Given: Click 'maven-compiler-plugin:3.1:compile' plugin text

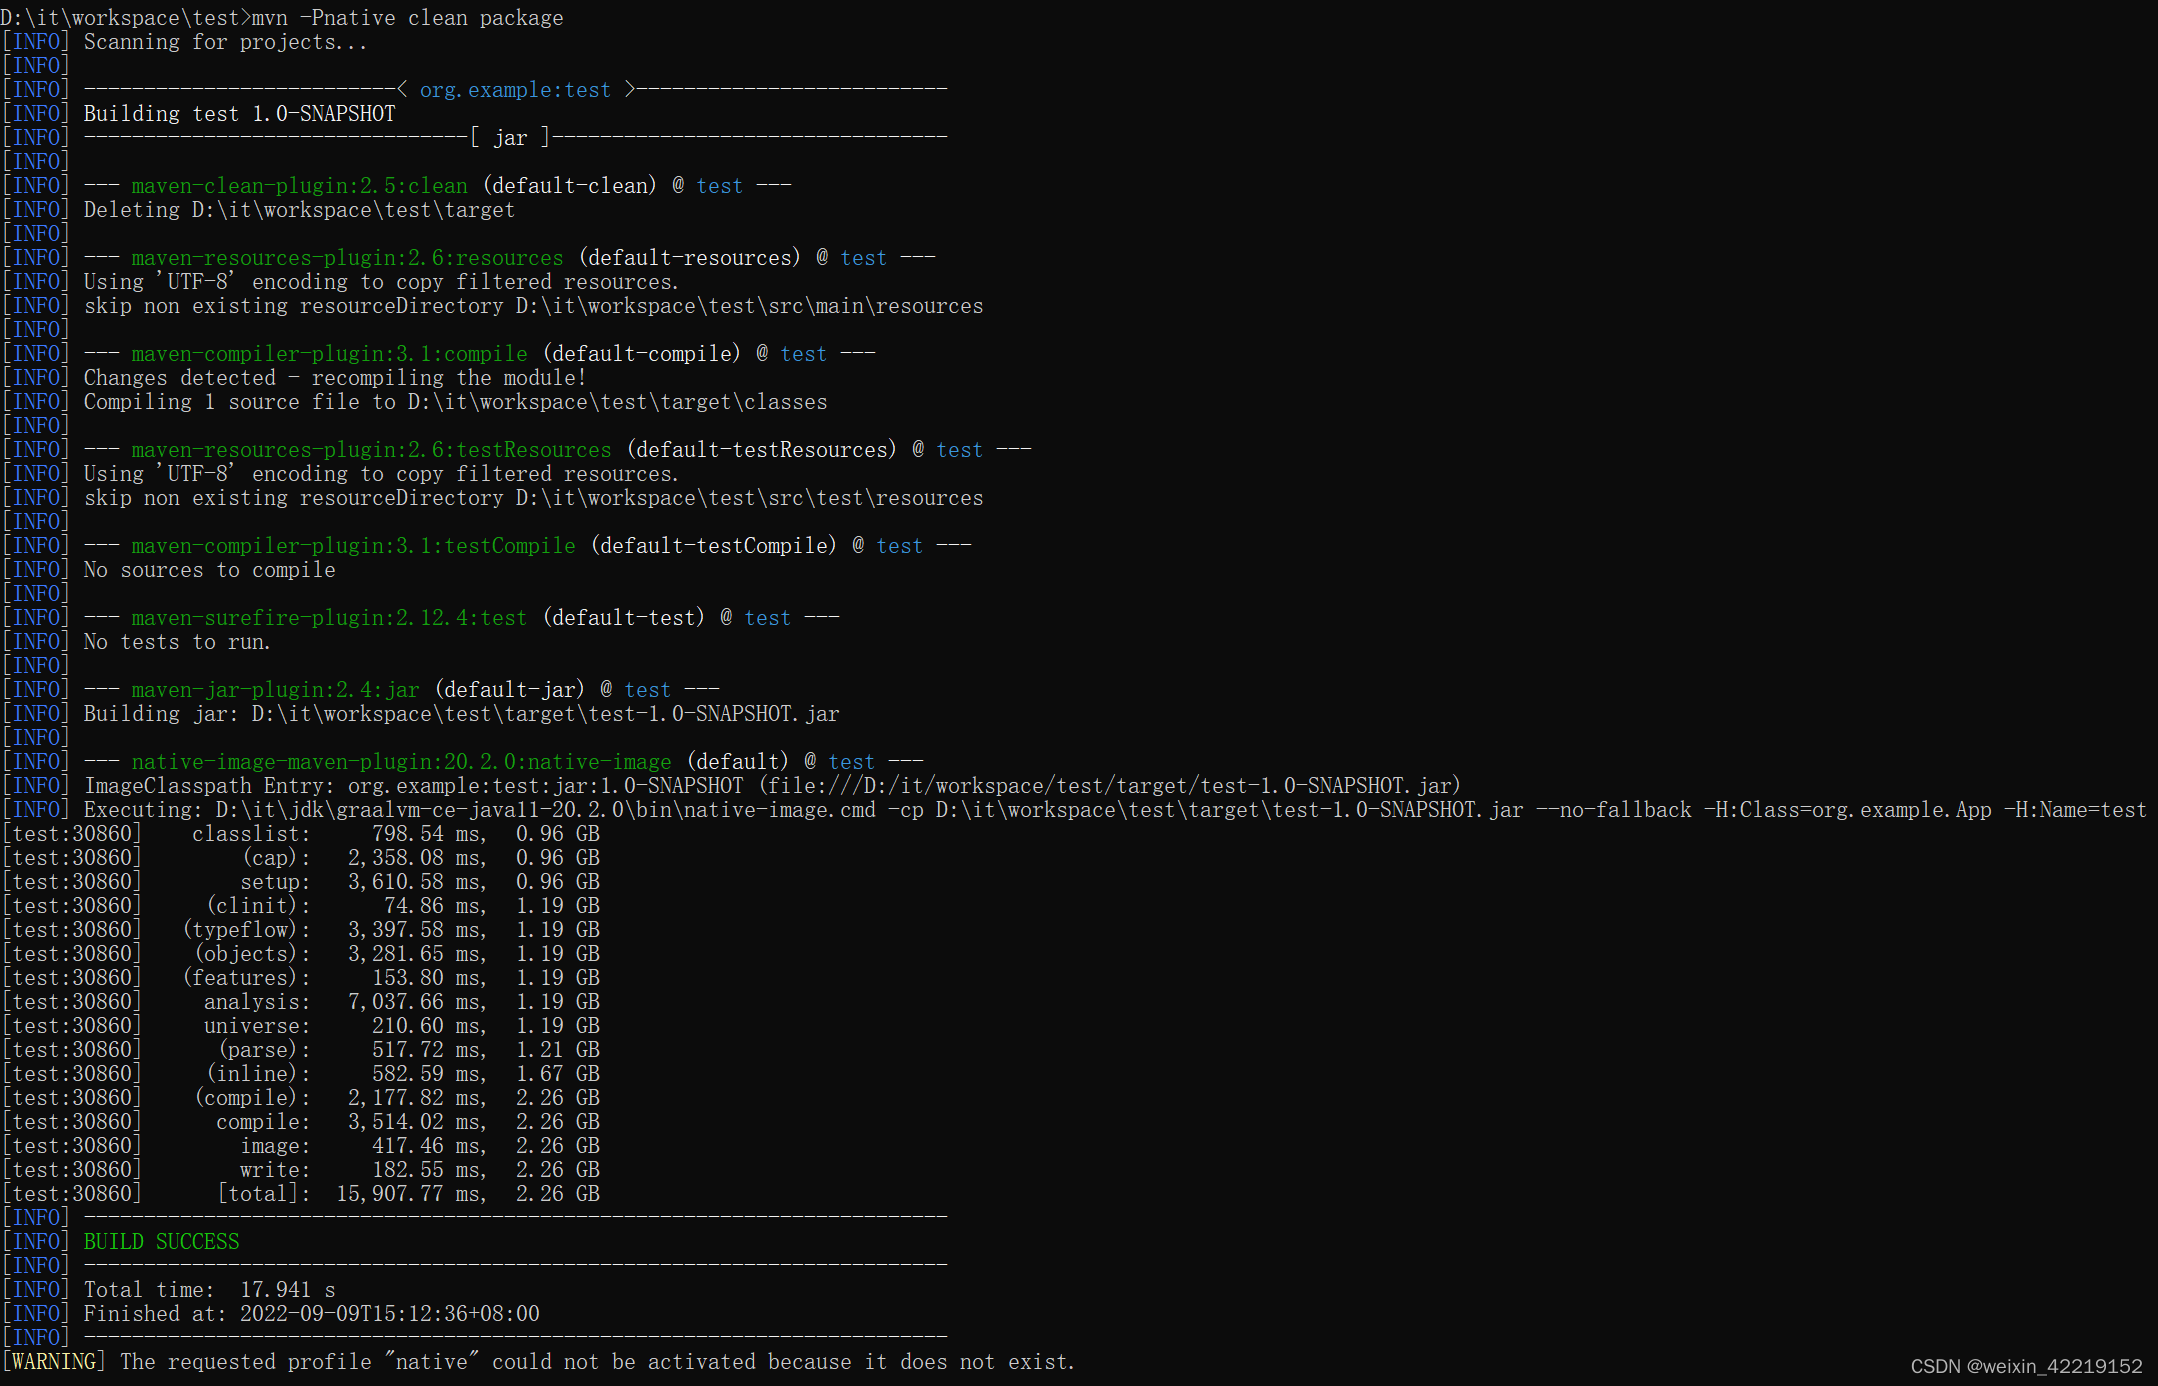Looking at the screenshot, I should tap(329, 354).
